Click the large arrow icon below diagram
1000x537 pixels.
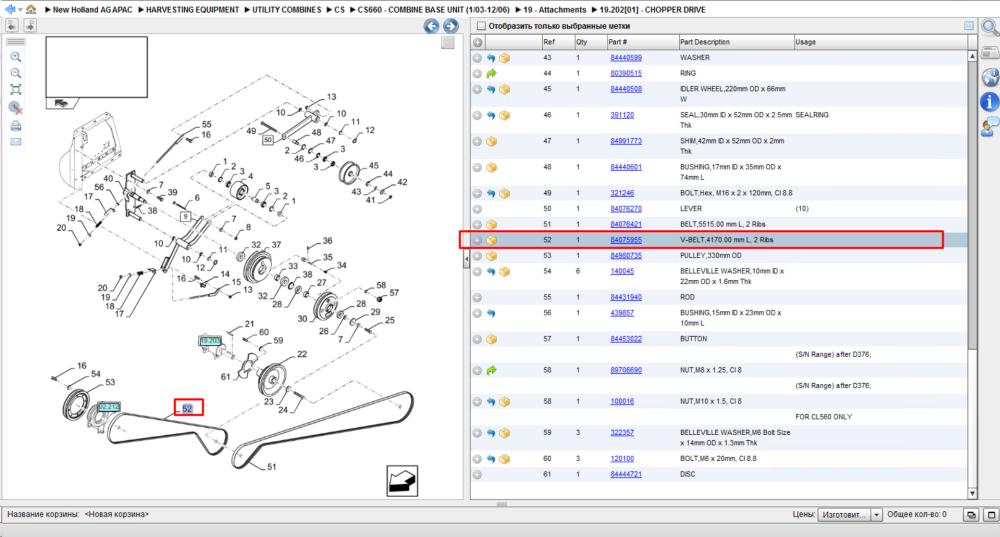(402, 481)
